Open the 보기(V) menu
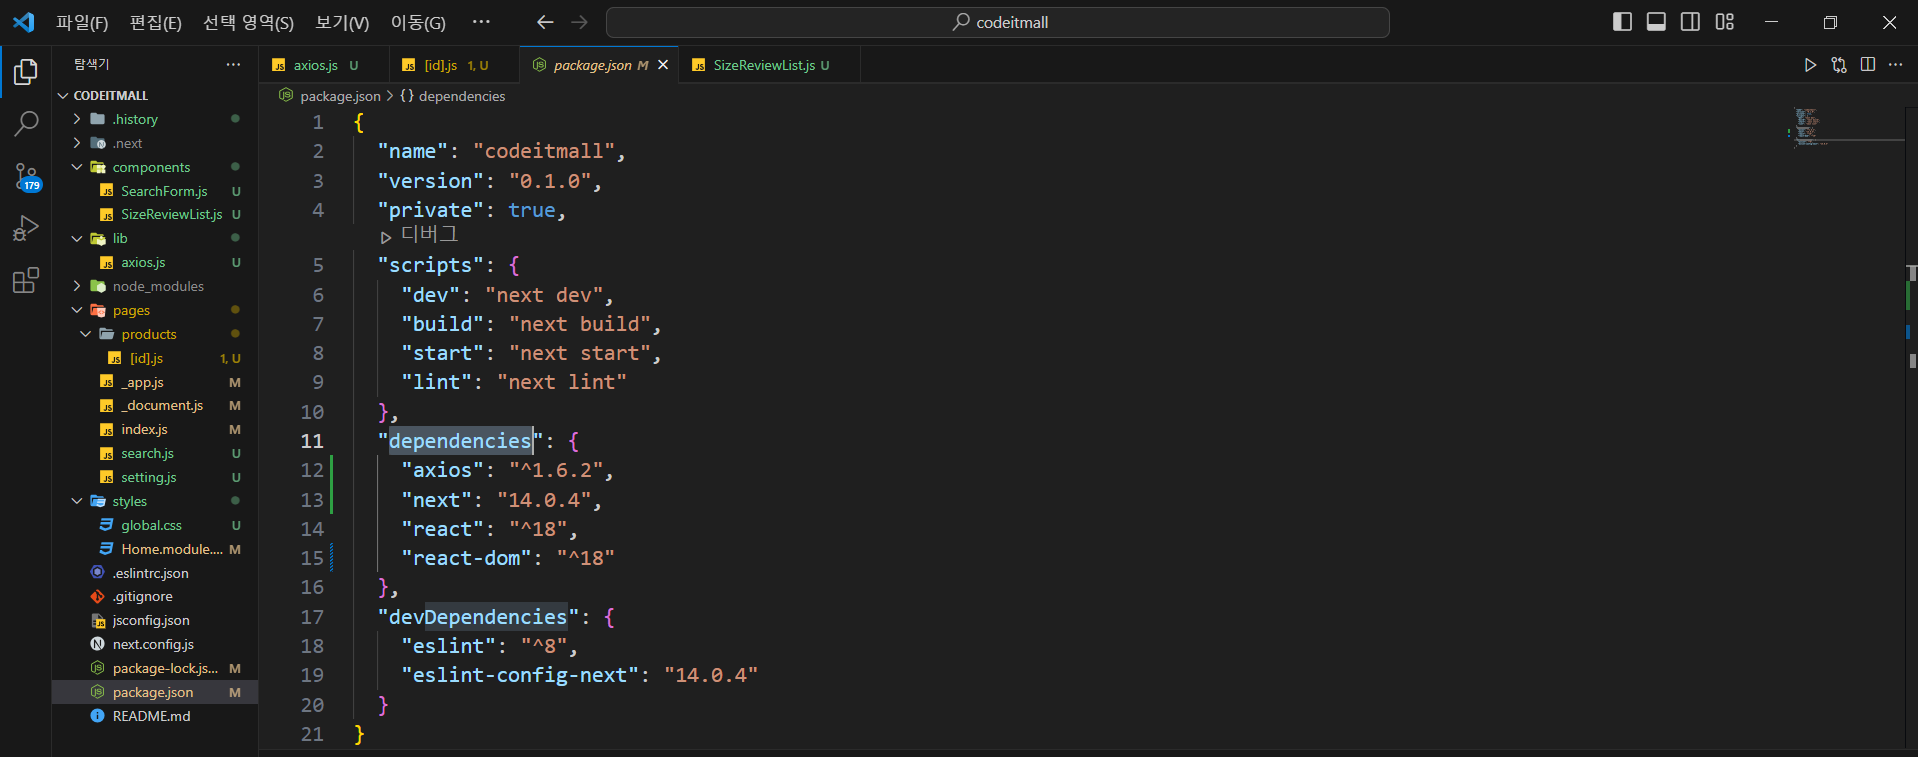This screenshot has height=757, width=1918. coord(342,22)
